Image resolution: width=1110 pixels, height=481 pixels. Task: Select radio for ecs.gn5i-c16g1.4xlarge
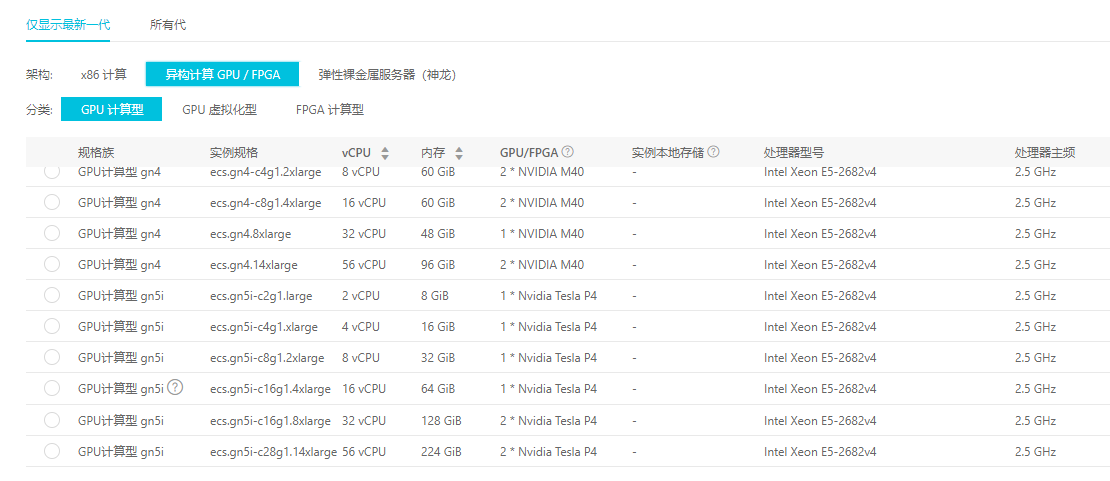click(x=52, y=388)
